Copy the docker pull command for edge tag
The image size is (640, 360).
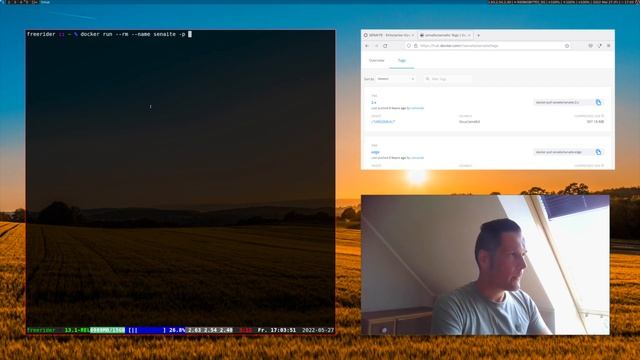pos(598,152)
